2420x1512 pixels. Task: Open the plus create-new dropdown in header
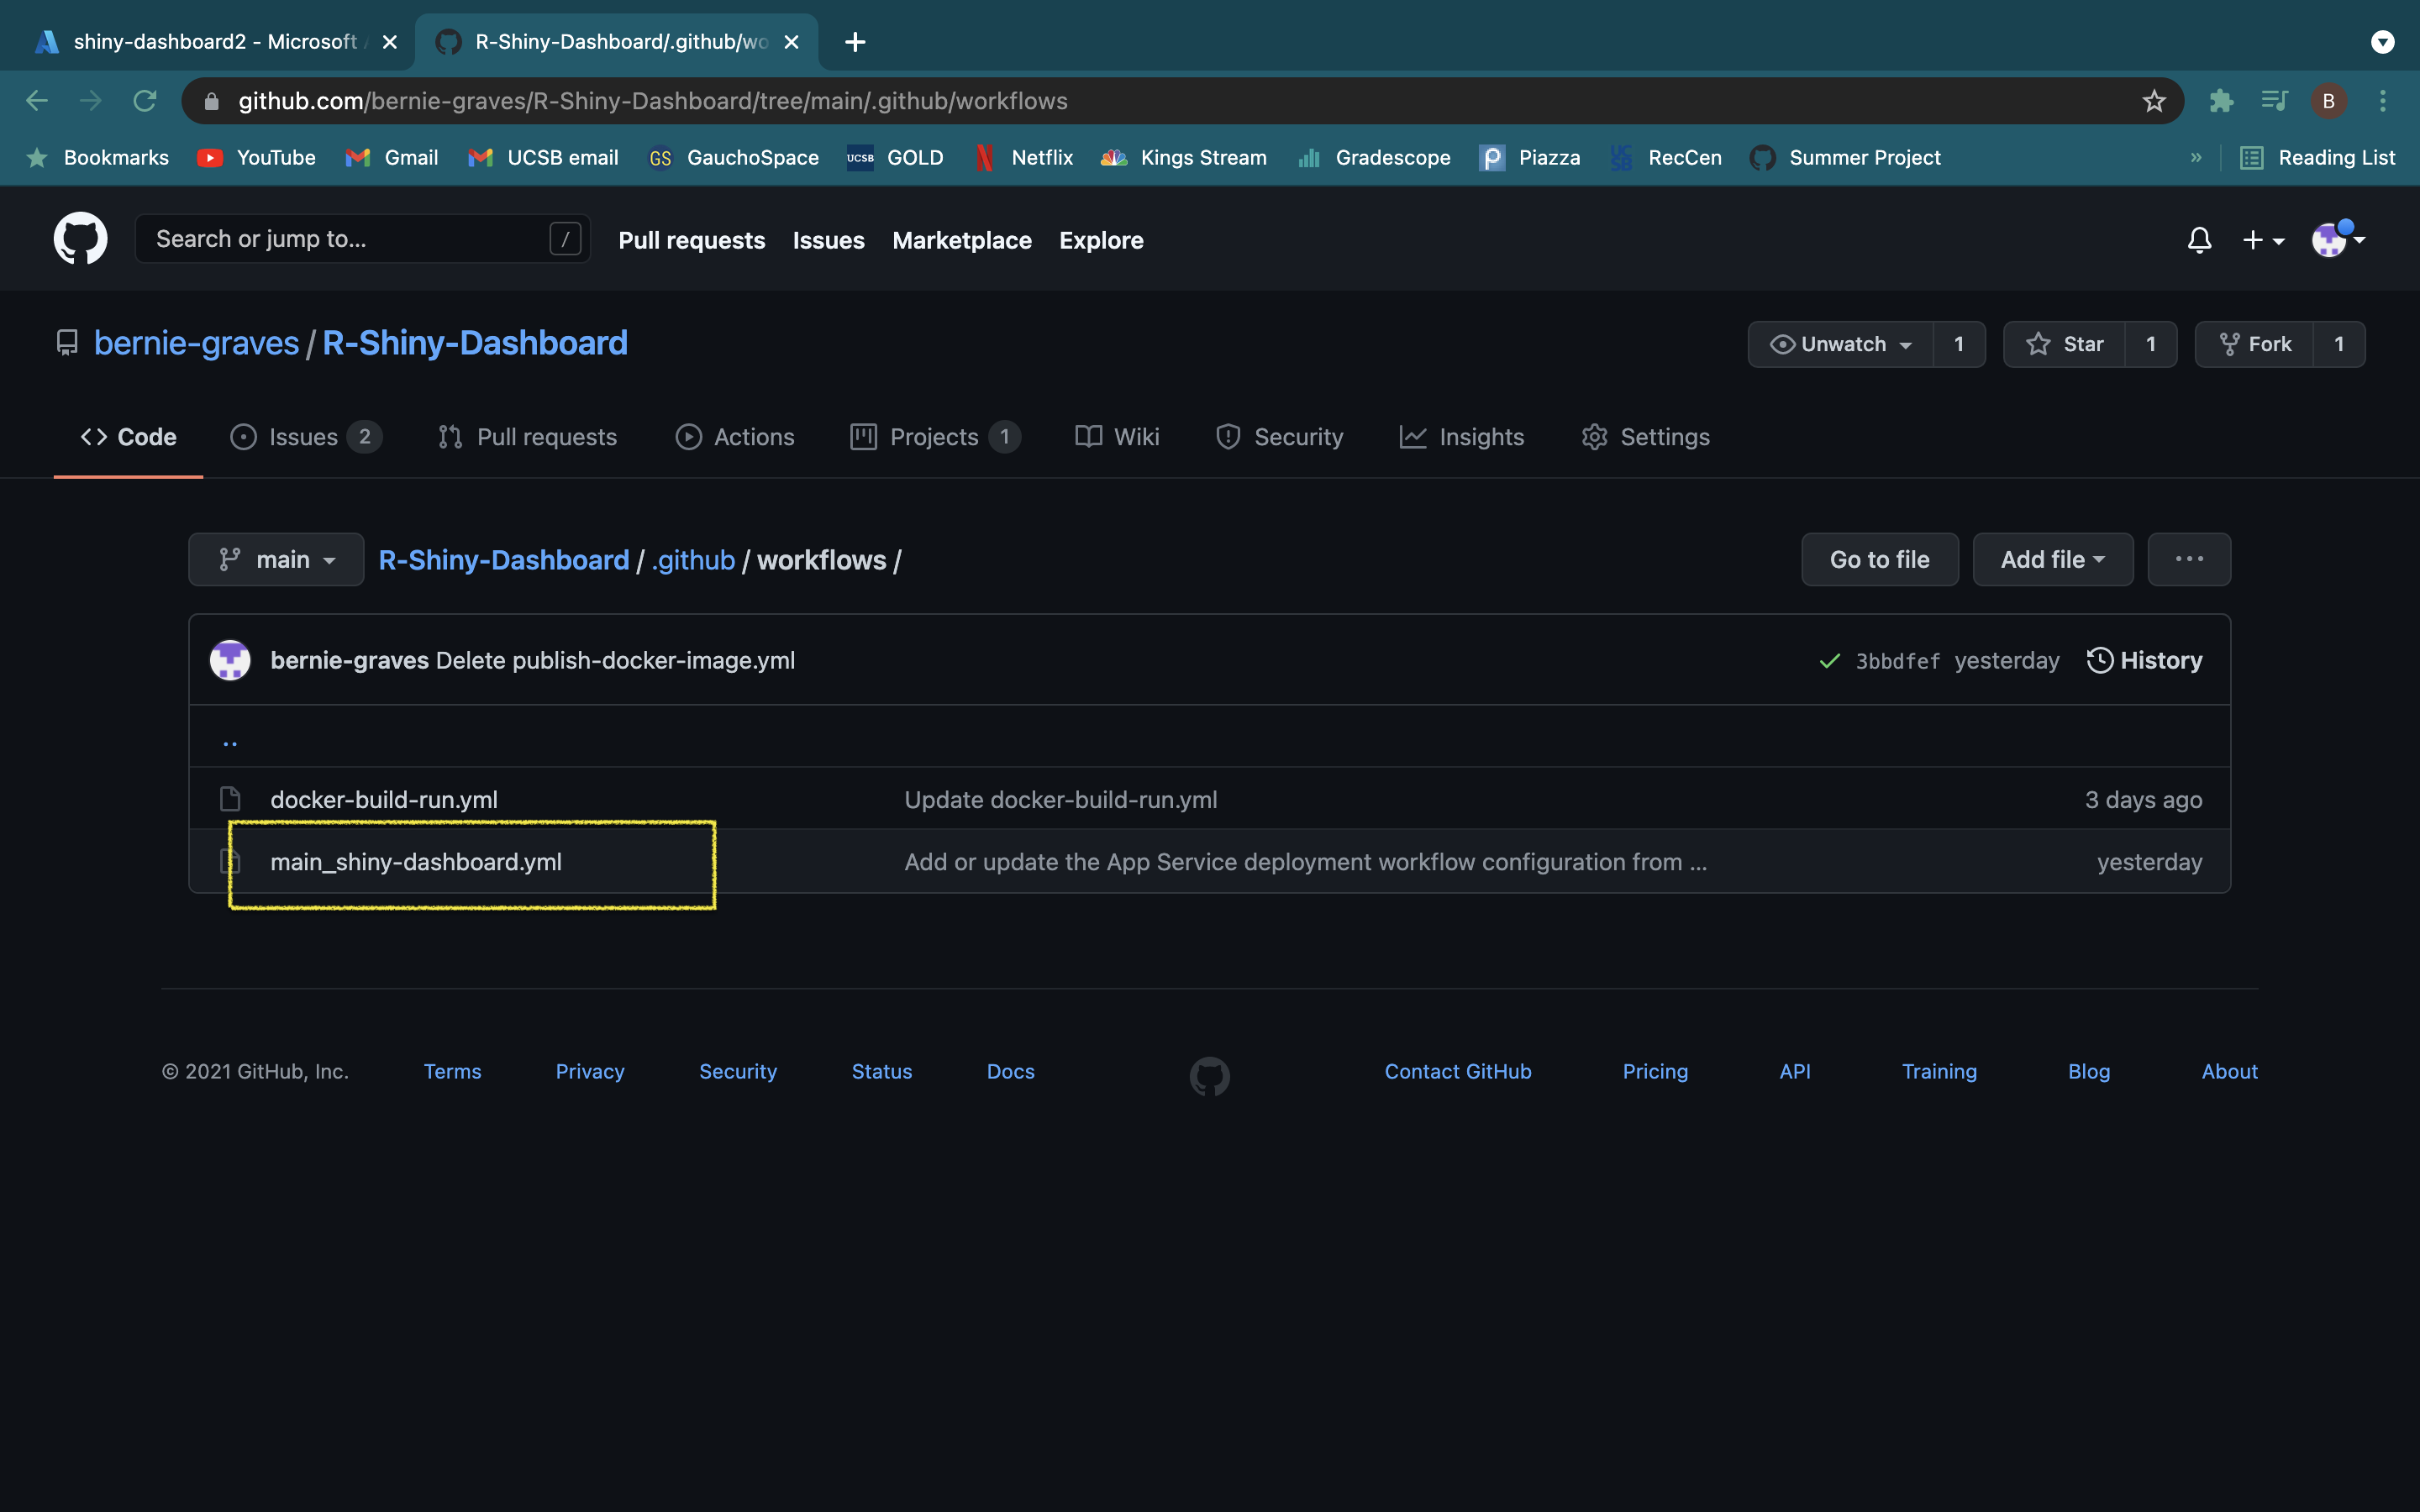tap(2262, 240)
